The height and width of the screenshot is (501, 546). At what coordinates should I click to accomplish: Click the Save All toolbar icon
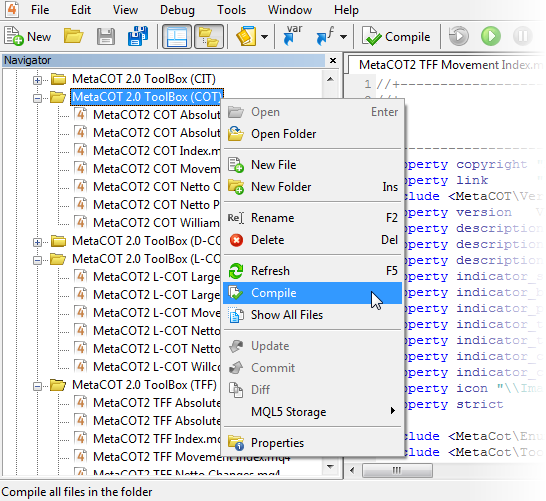pyautogui.click(x=138, y=36)
